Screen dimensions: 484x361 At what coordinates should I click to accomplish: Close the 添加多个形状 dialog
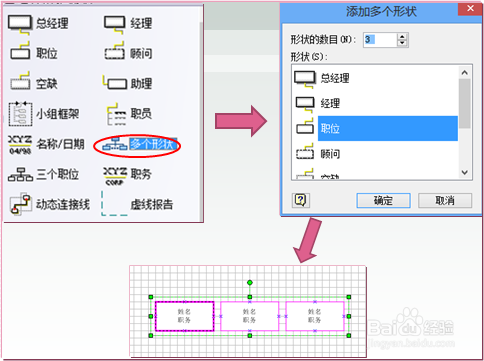pyautogui.click(x=470, y=8)
